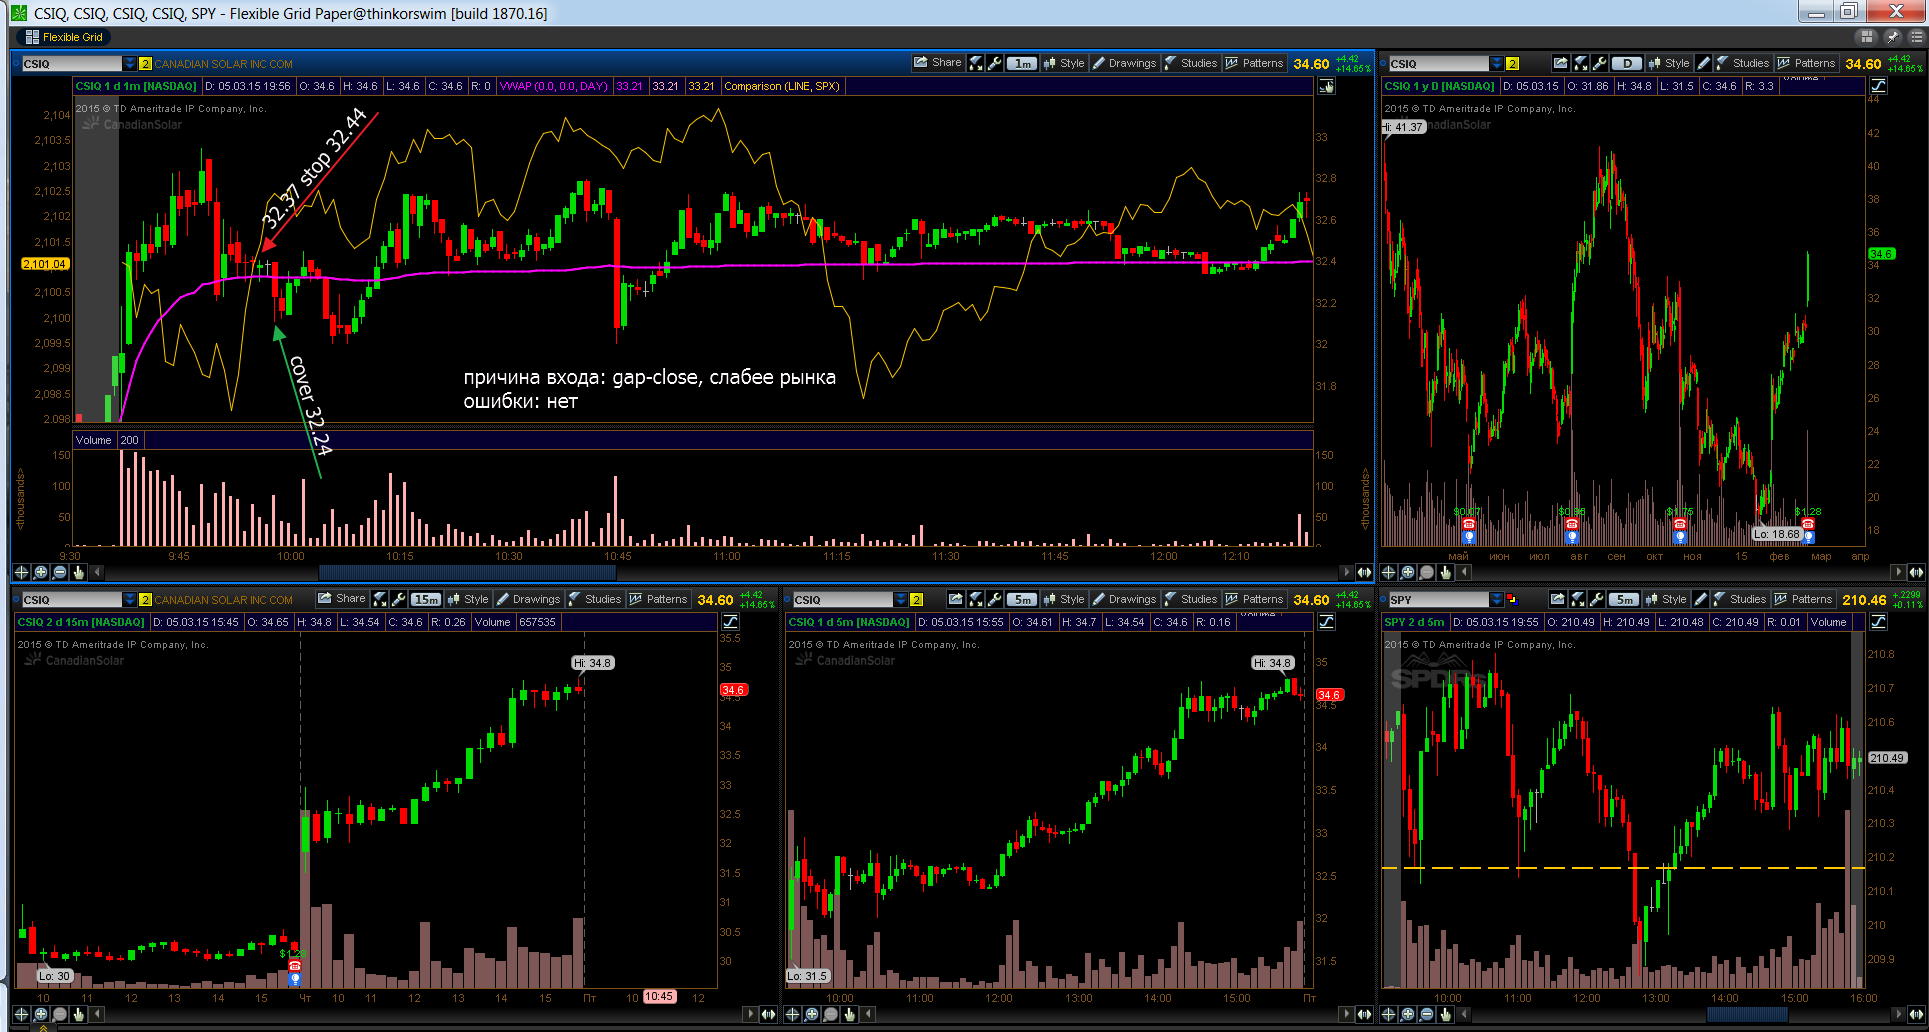Screen dimensions: 1929x1032
Task: Open wrench settings icon in 1m chart
Action: (x=995, y=63)
